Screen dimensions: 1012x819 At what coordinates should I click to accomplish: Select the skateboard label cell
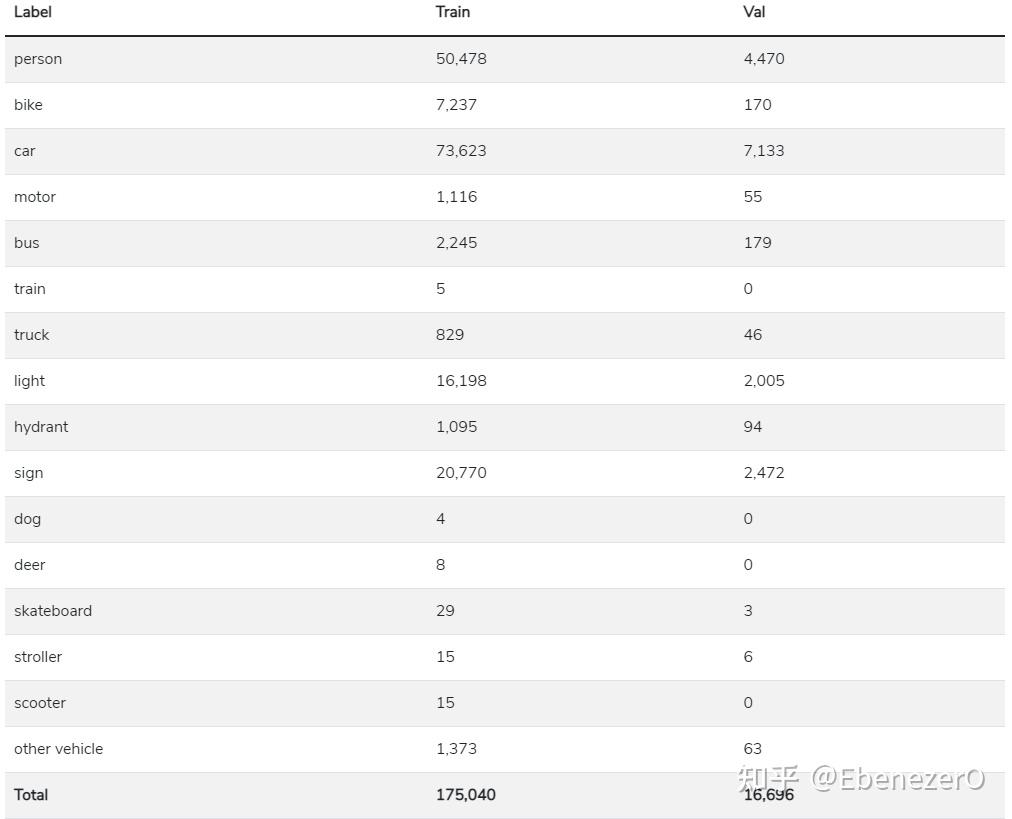click(x=53, y=611)
